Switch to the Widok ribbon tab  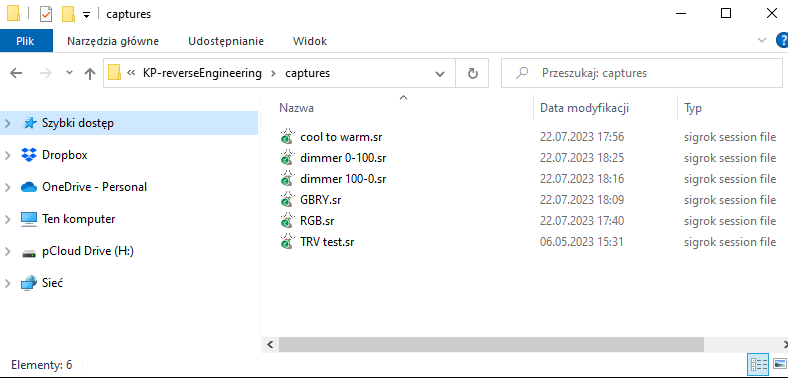310,41
